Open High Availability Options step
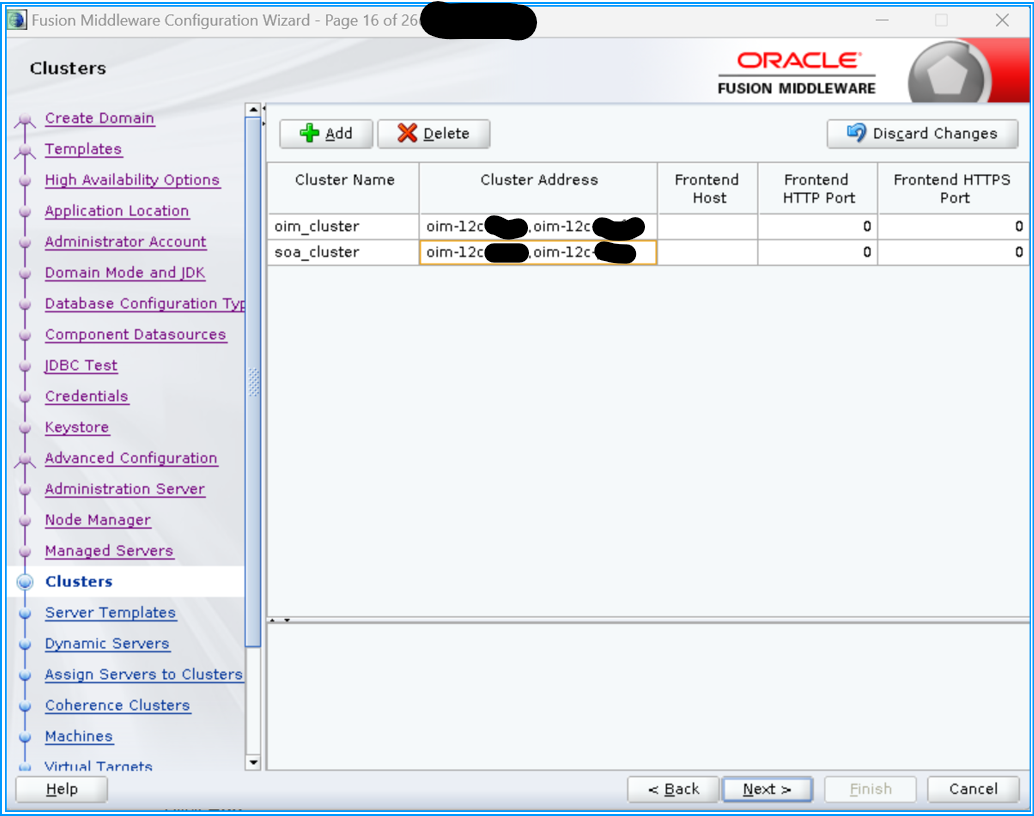Image resolution: width=1034 pixels, height=816 pixels. coord(132,180)
